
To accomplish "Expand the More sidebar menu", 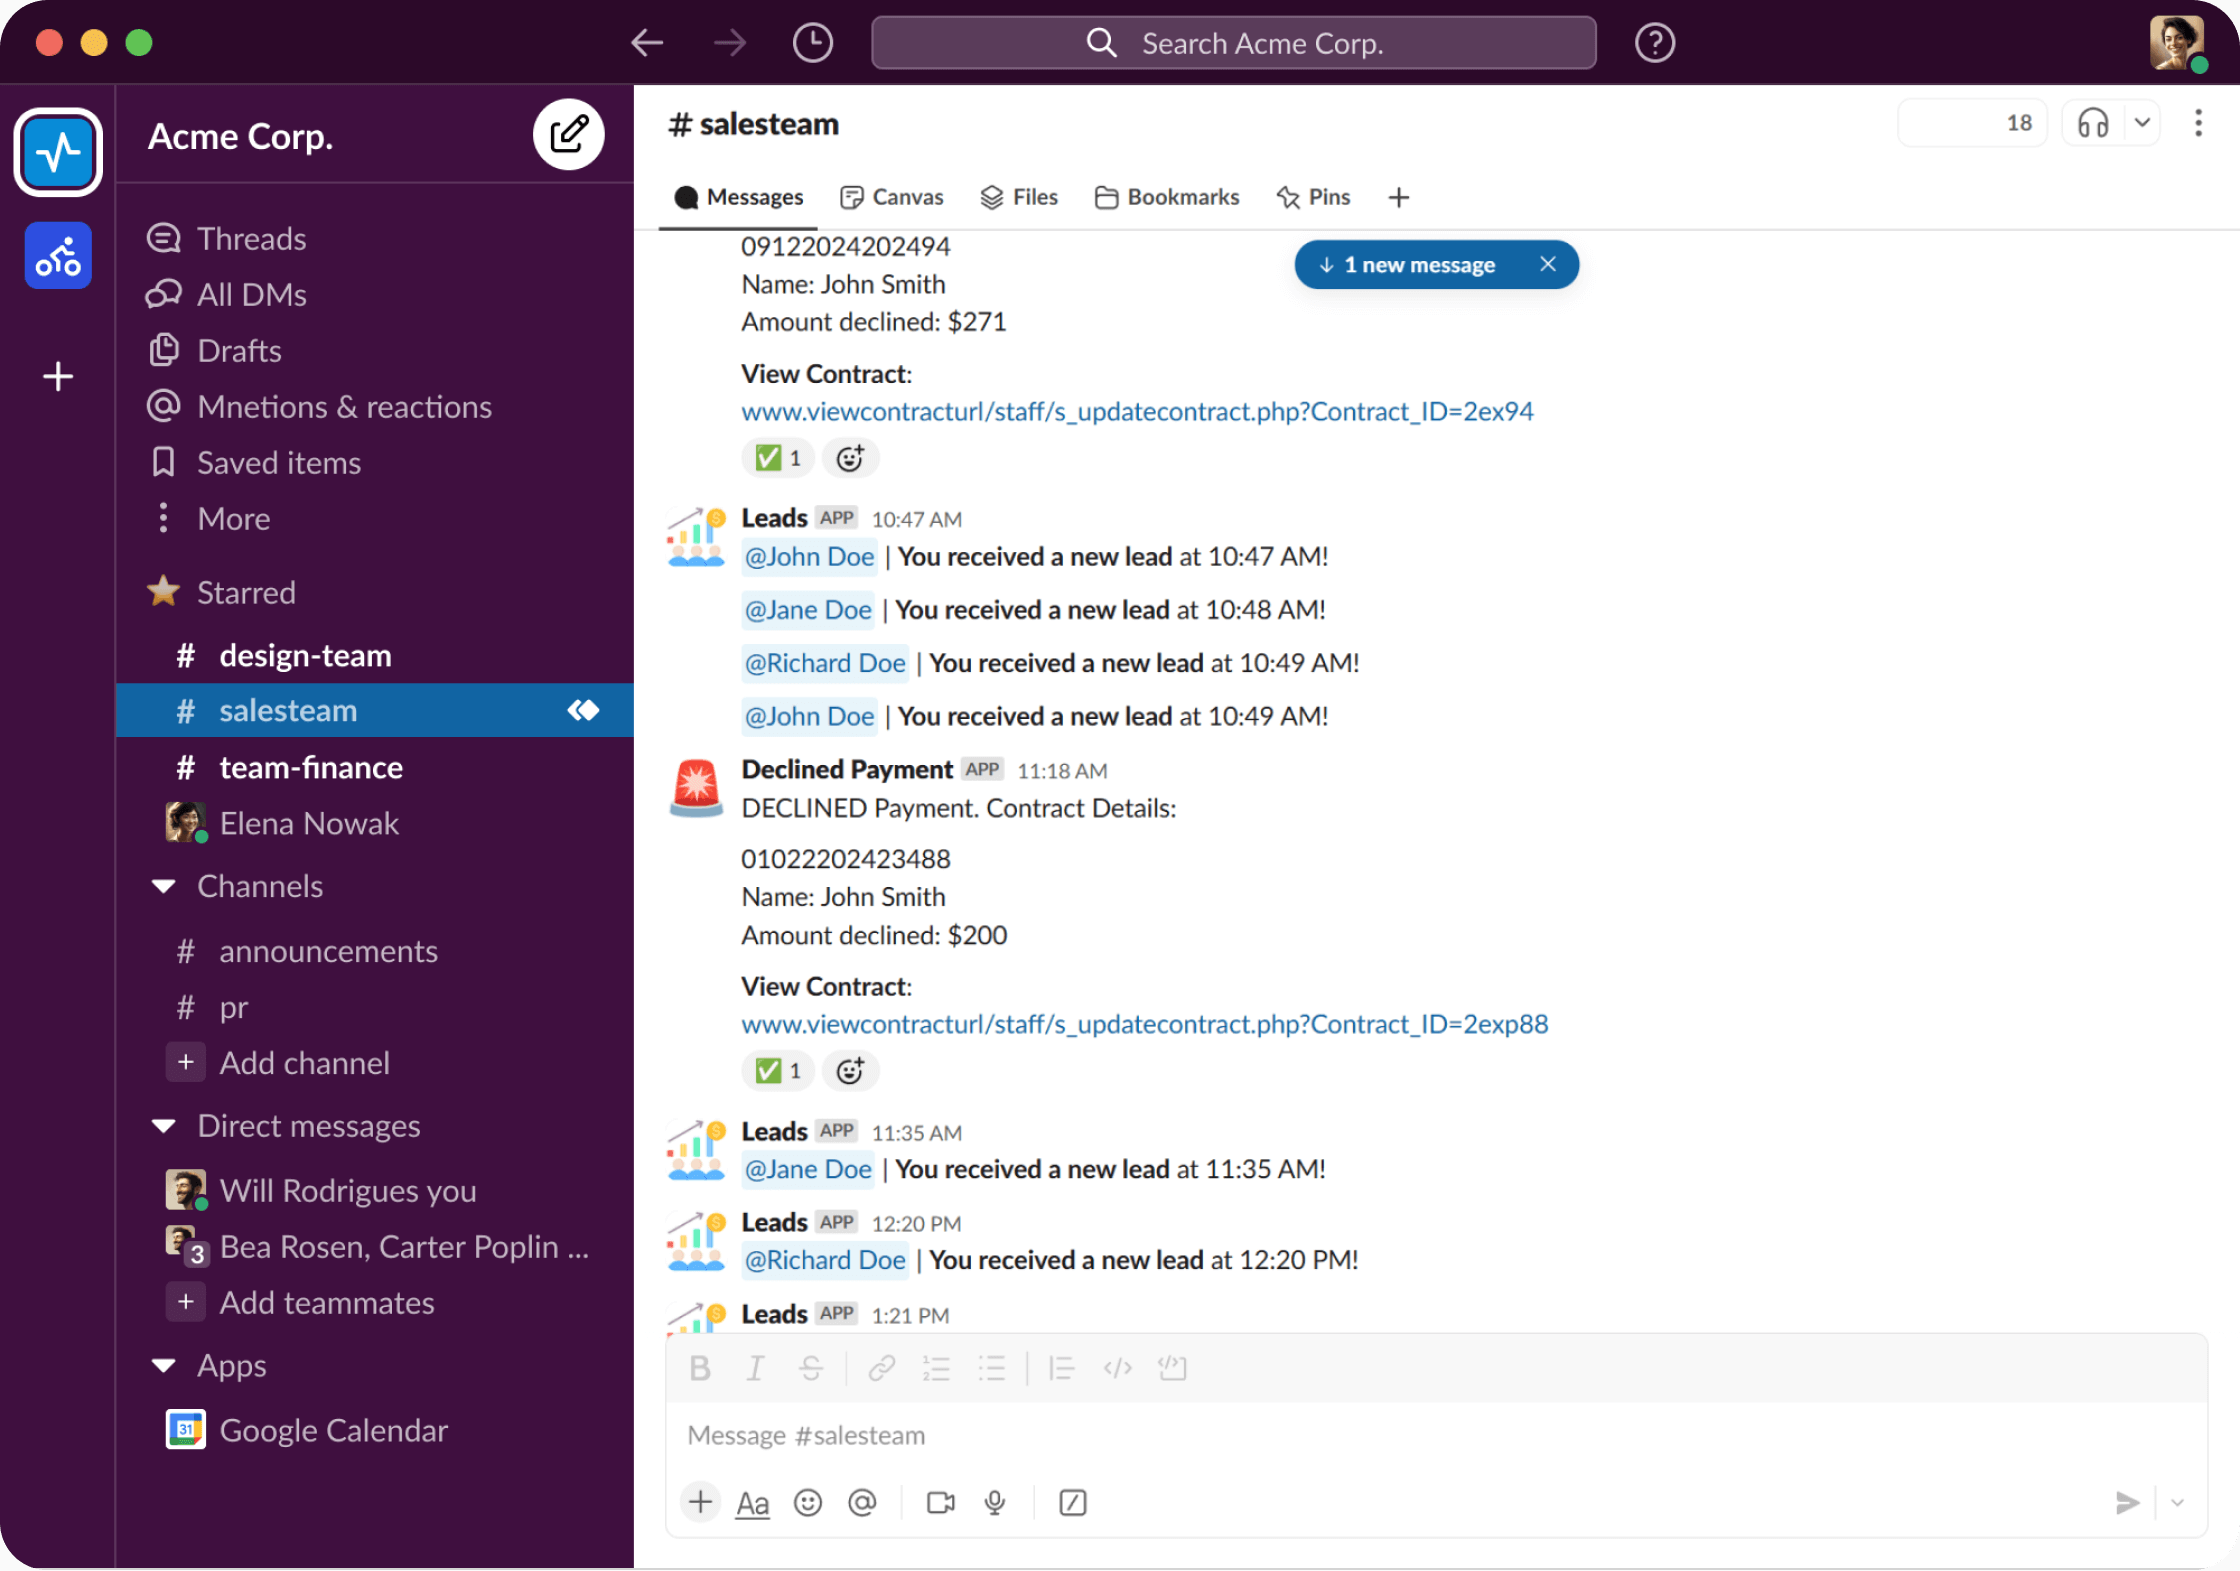I will 210,519.
